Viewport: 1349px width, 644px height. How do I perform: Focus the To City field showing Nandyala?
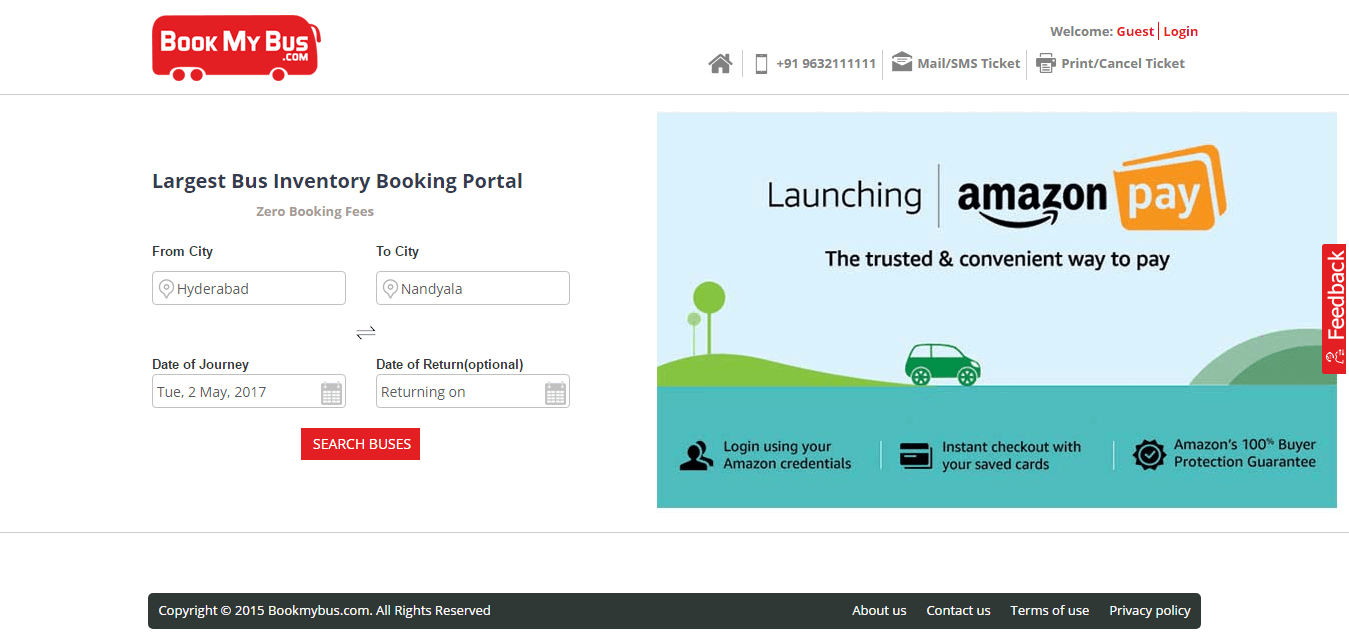coord(473,288)
